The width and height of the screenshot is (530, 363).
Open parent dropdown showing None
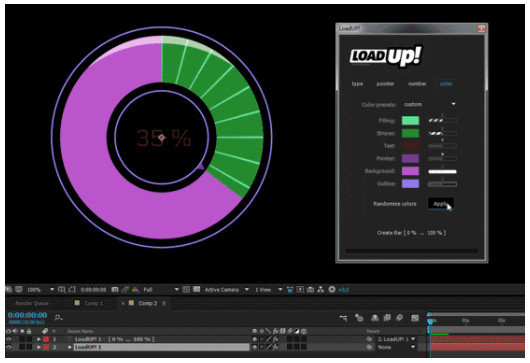tap(396, 347)
